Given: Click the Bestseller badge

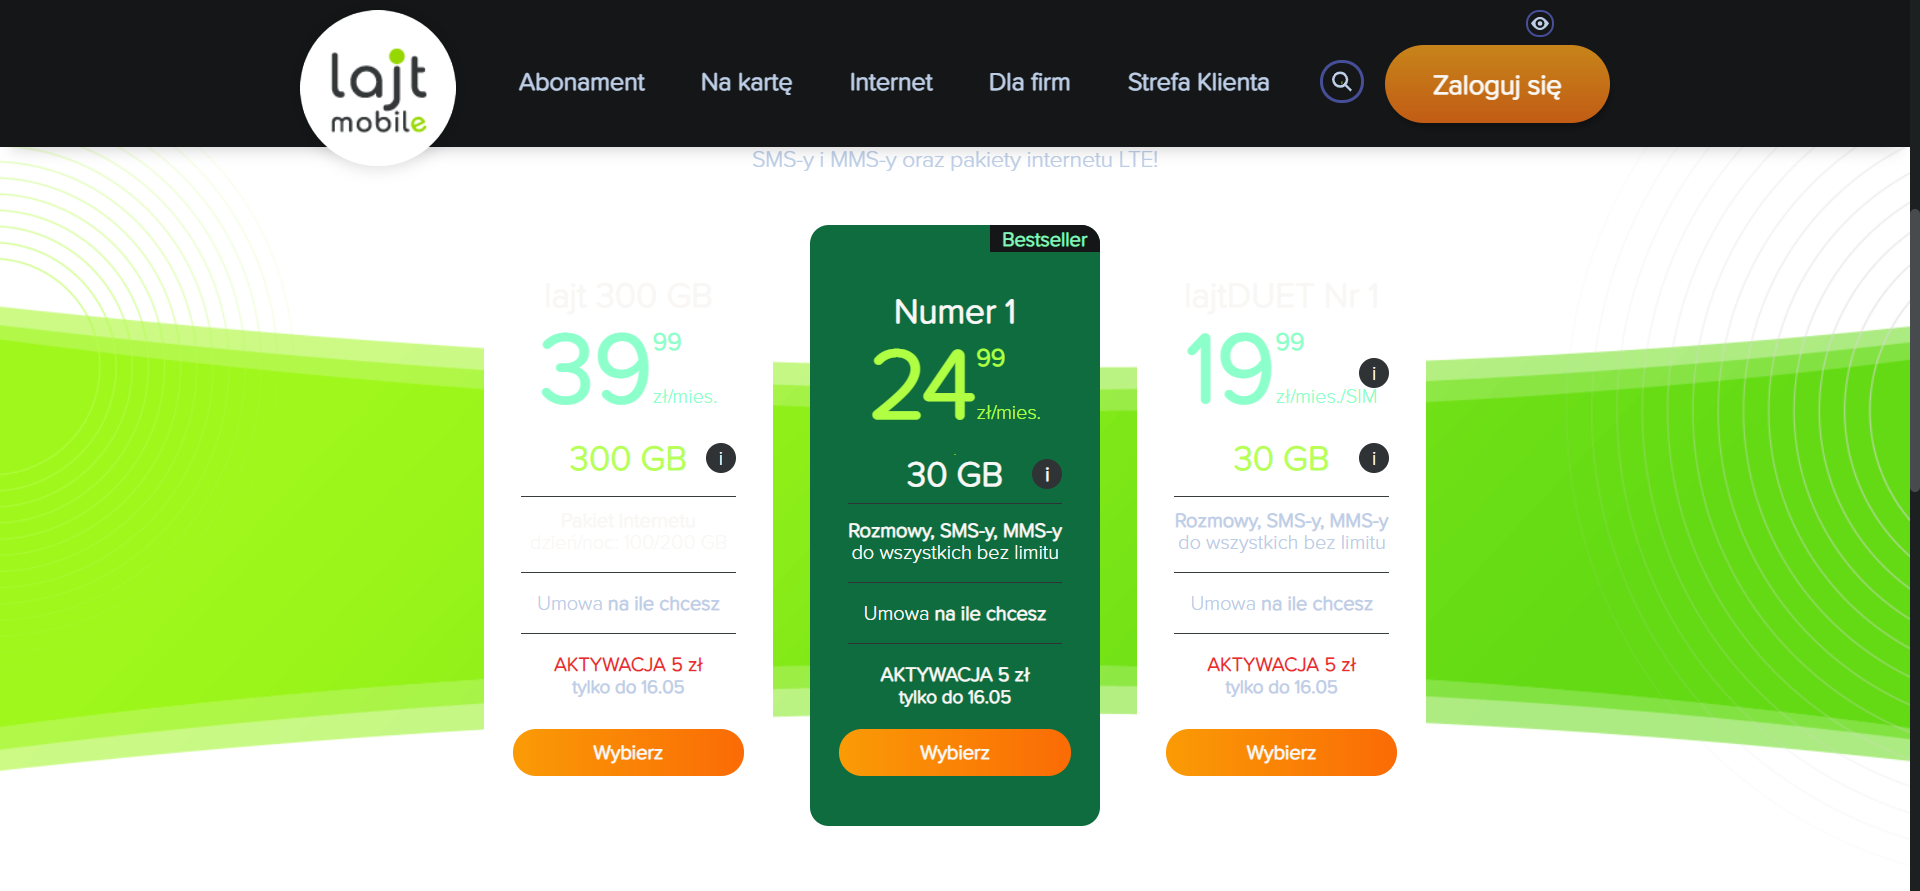Looking at the screenshot, I should click(x=1044, y=239).
